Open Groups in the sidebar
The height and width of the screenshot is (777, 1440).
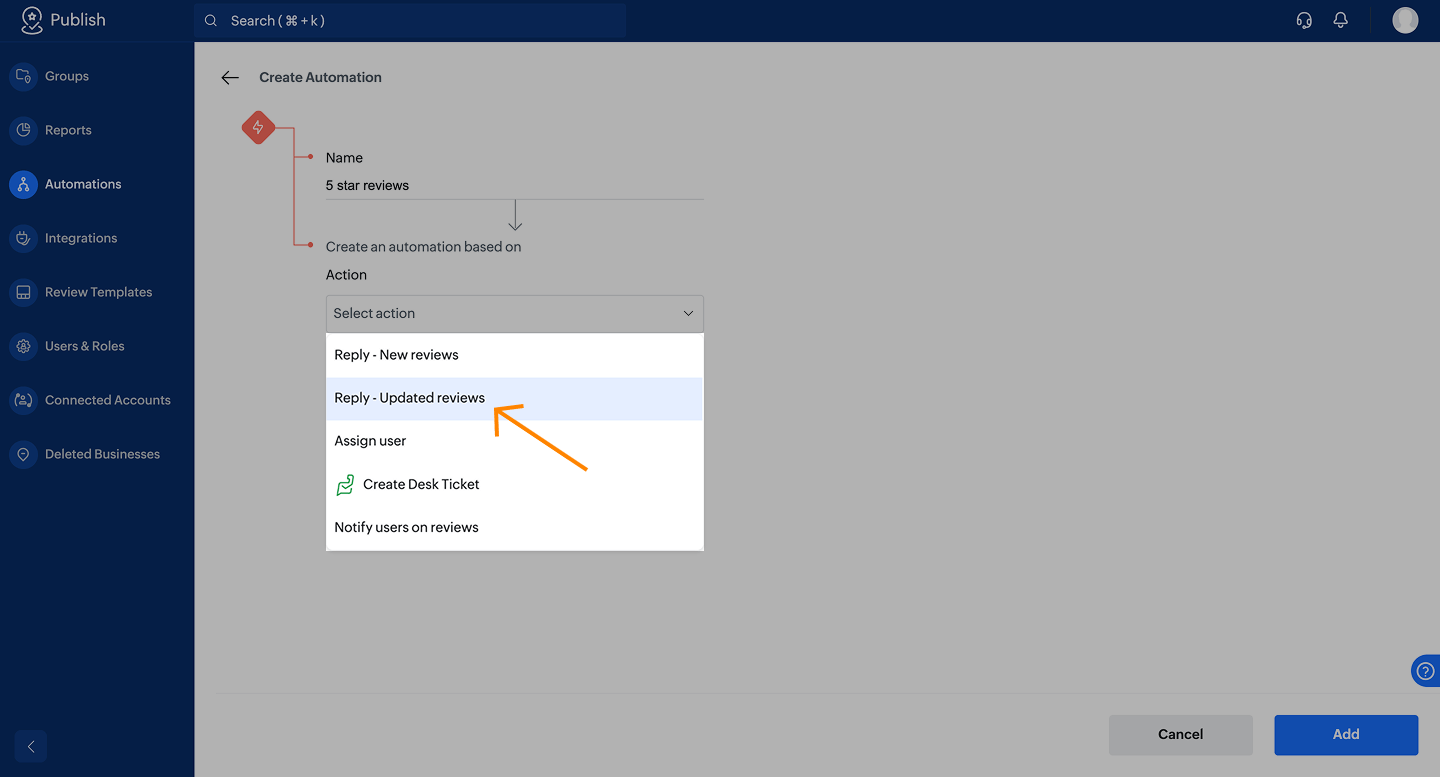pos(97,76)
